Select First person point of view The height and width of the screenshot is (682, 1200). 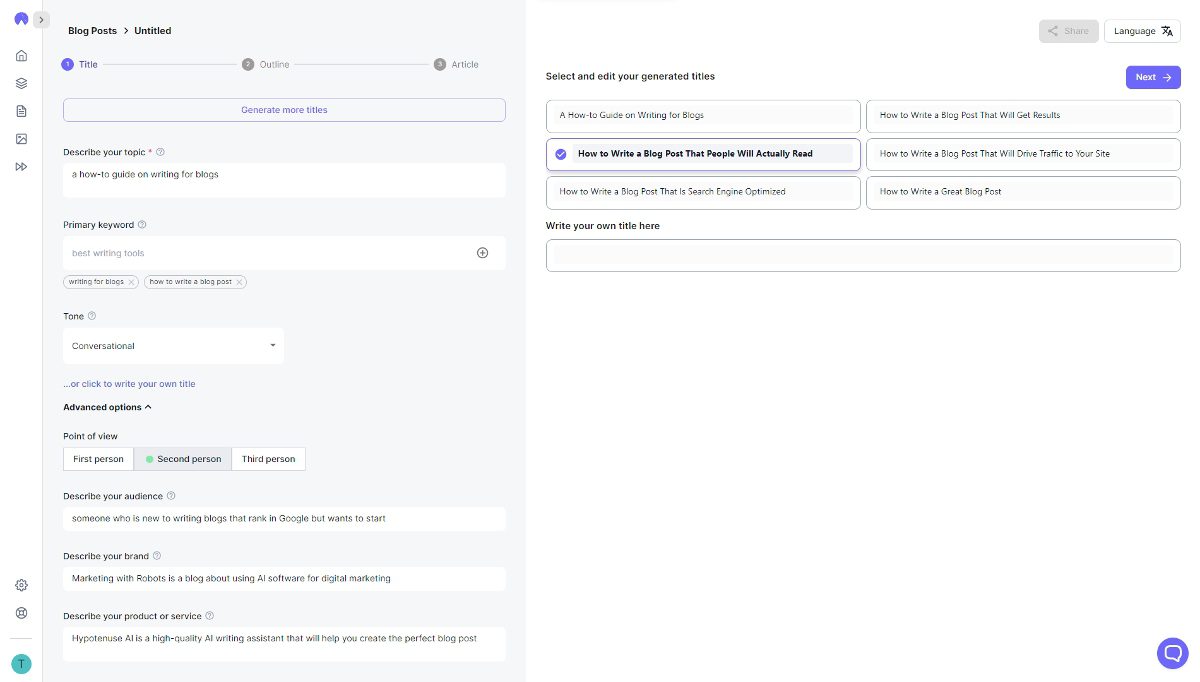[98, 459]
